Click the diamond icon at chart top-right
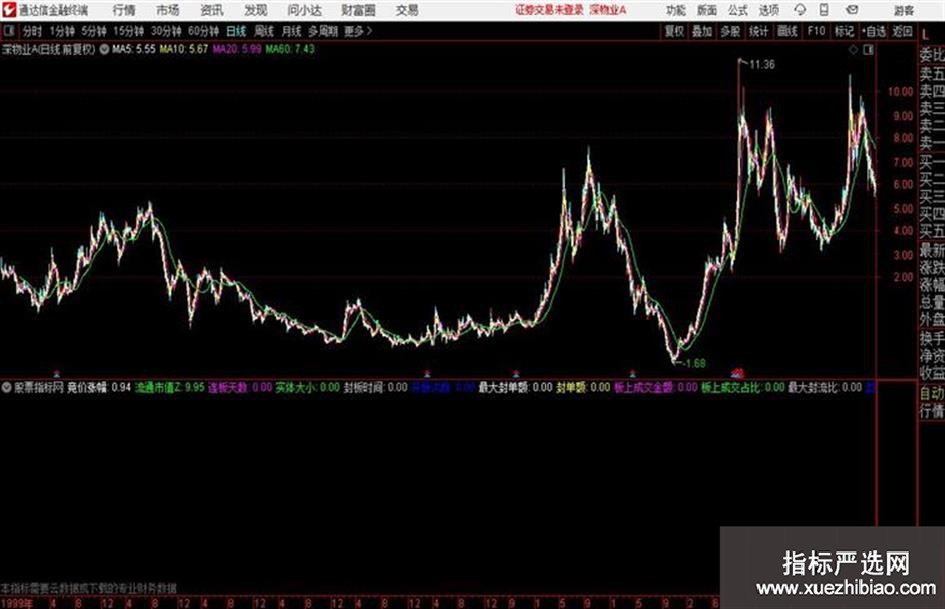This screenshot has height=609, width=945. click(x=853, y=50)
